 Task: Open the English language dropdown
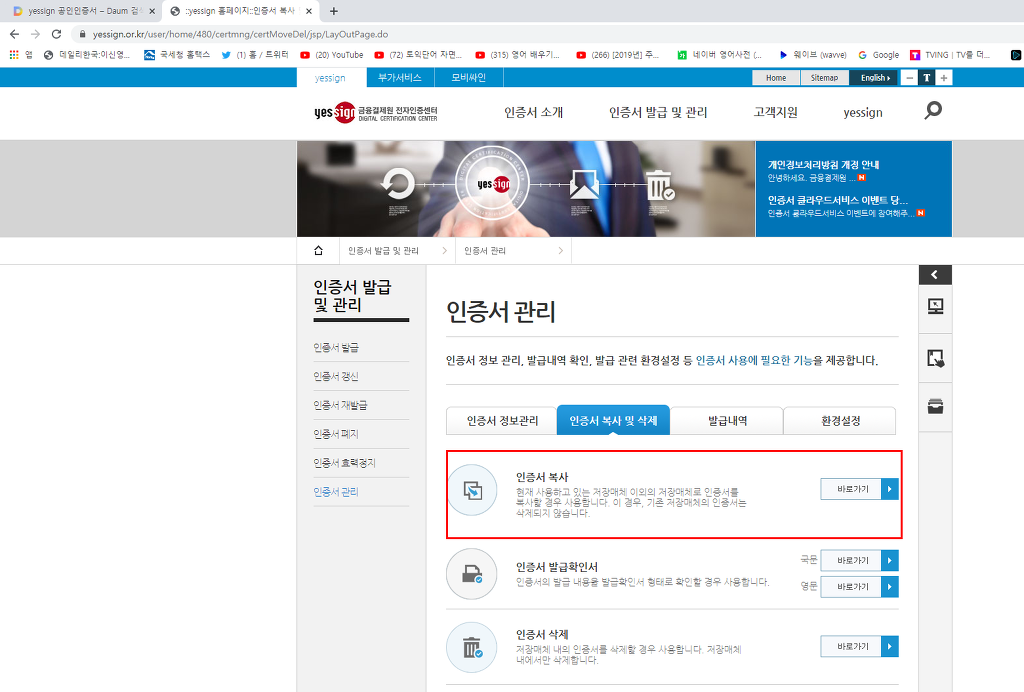coord(874,77)
